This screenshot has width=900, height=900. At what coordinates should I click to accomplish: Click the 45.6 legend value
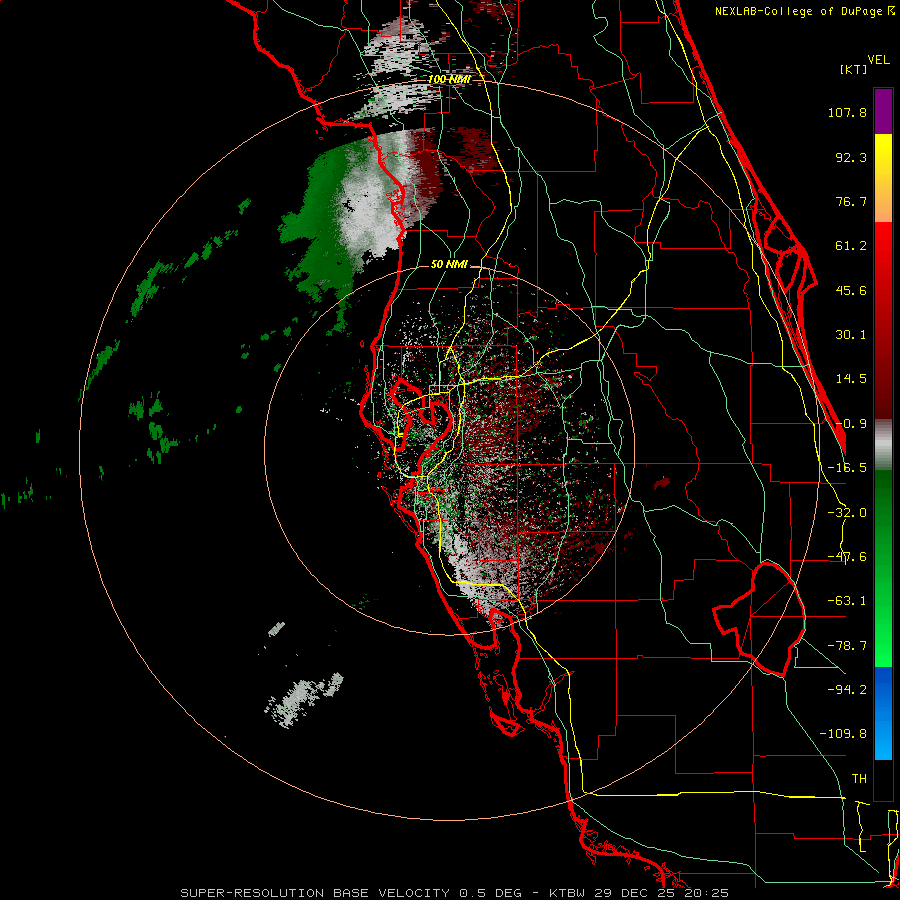[851, 290]
